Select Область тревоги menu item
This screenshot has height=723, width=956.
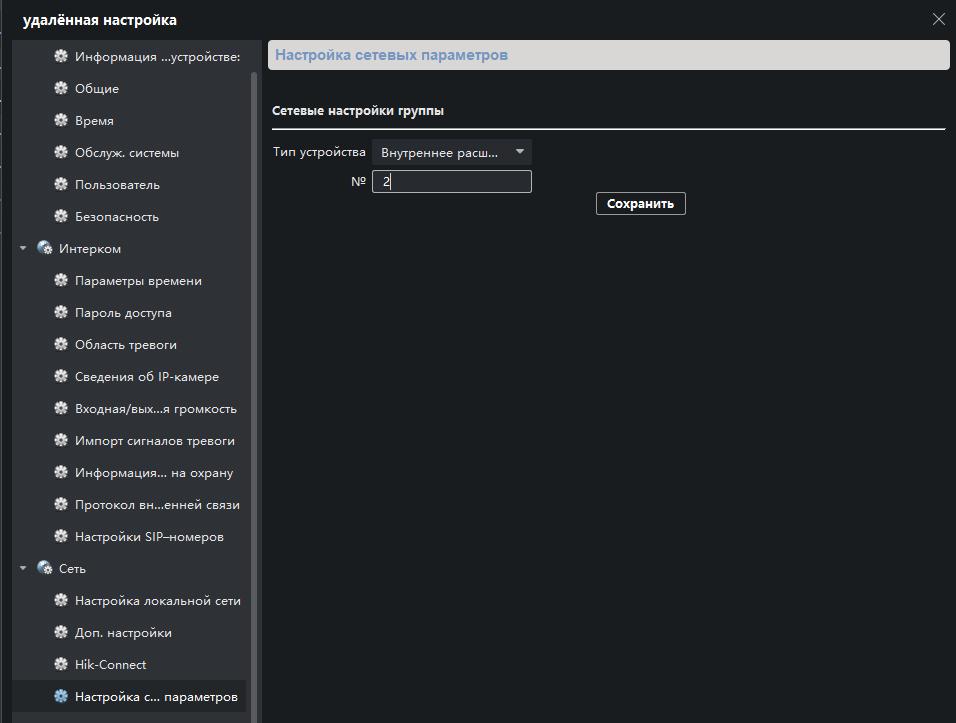click(x=125, y=345)
